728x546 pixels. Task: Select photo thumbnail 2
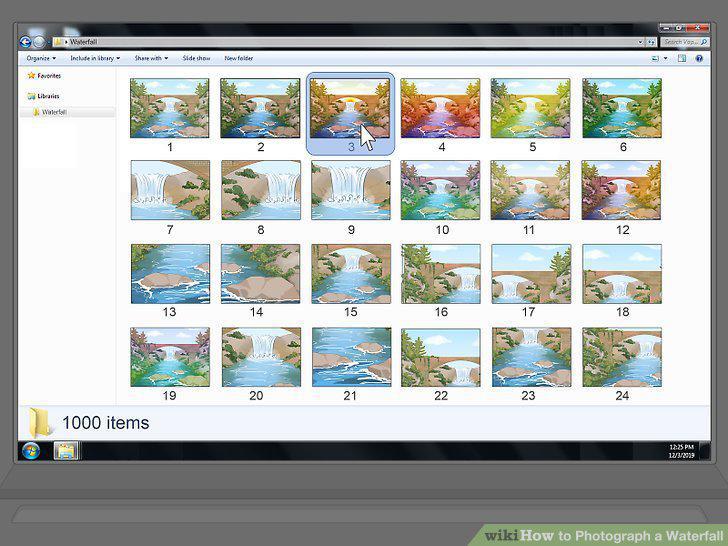point(260,108)
